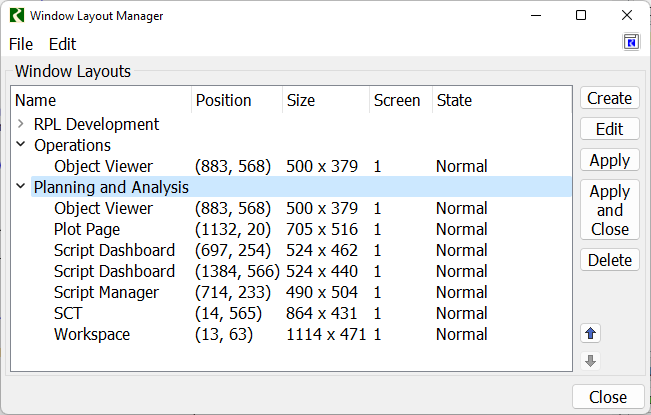Click the app logo in title bar
651x415 pixels.
[17, 15]
